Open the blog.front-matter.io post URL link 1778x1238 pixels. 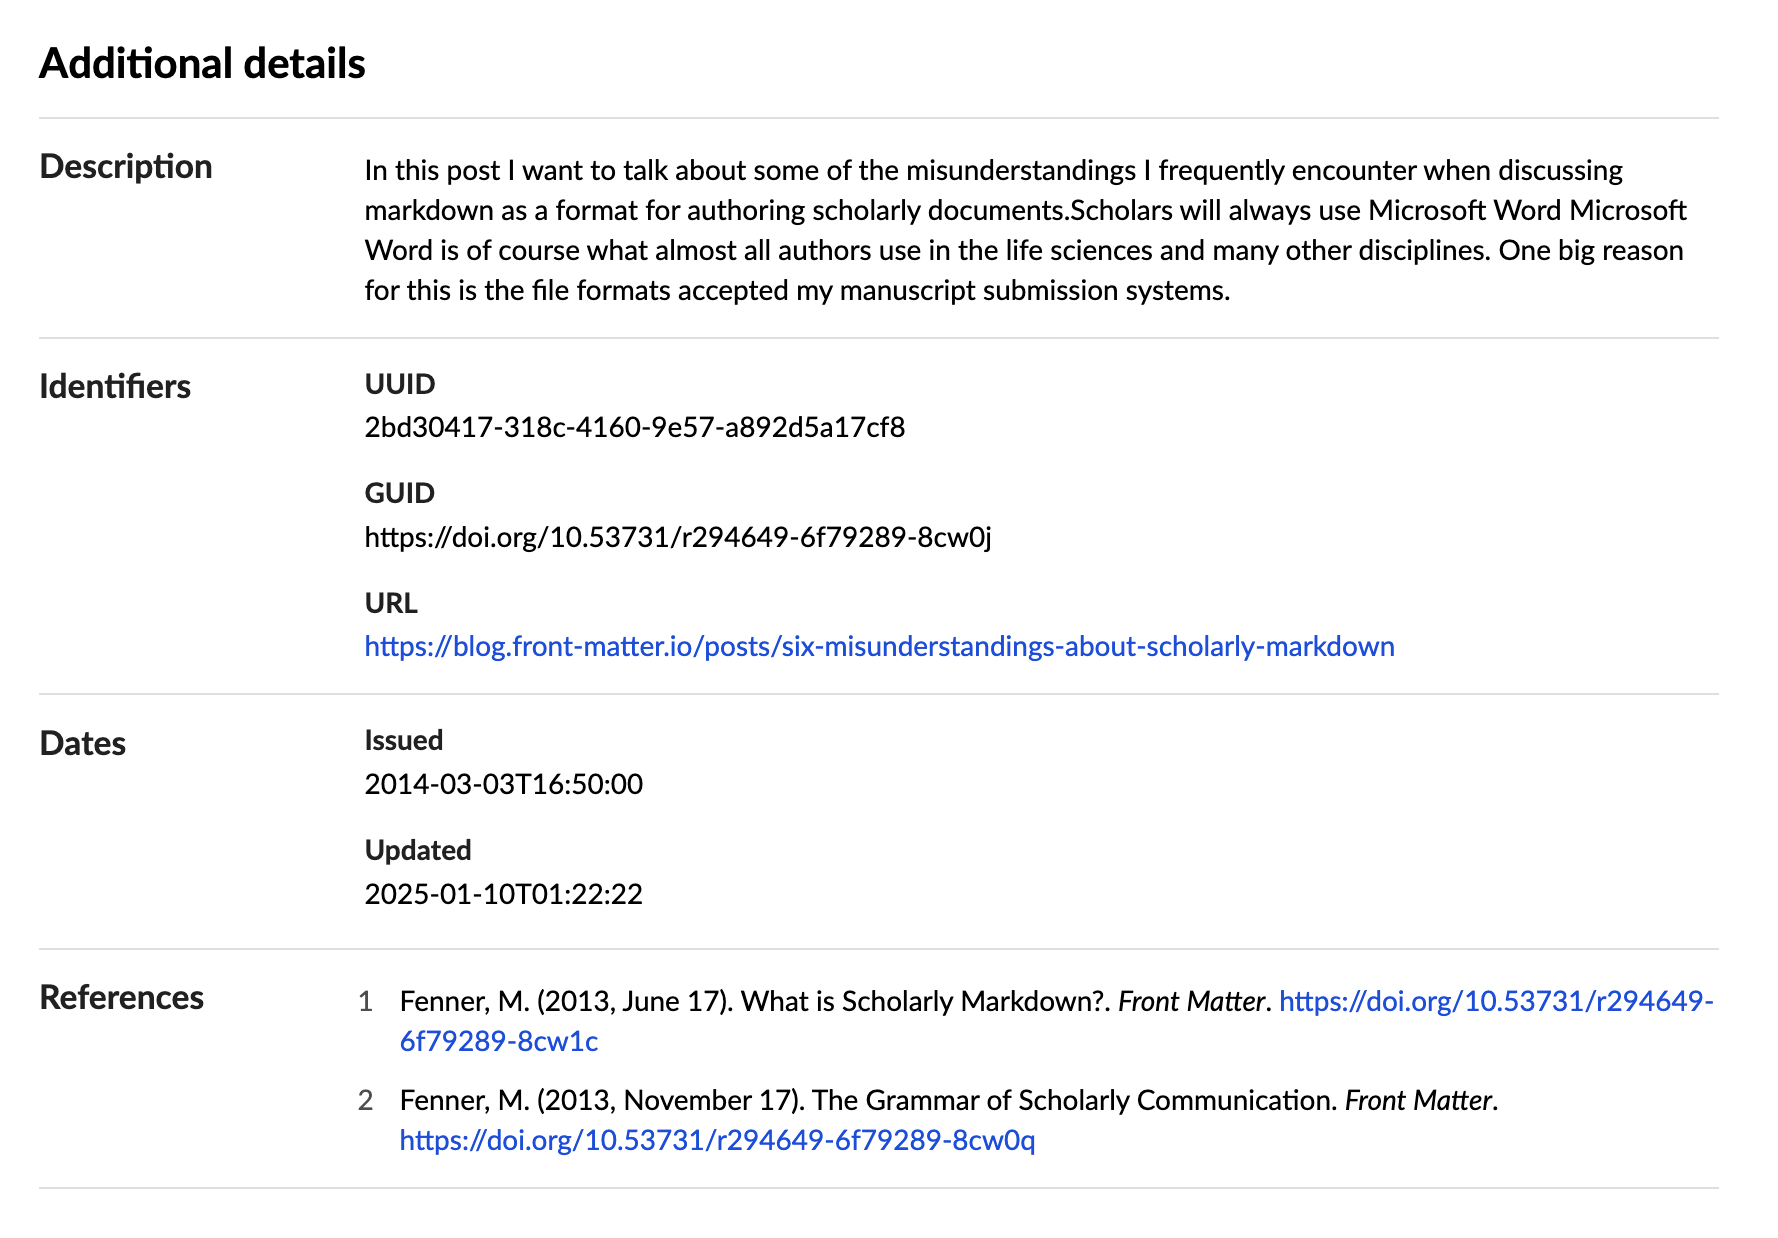pyautogui.click(x=879, y=647)
